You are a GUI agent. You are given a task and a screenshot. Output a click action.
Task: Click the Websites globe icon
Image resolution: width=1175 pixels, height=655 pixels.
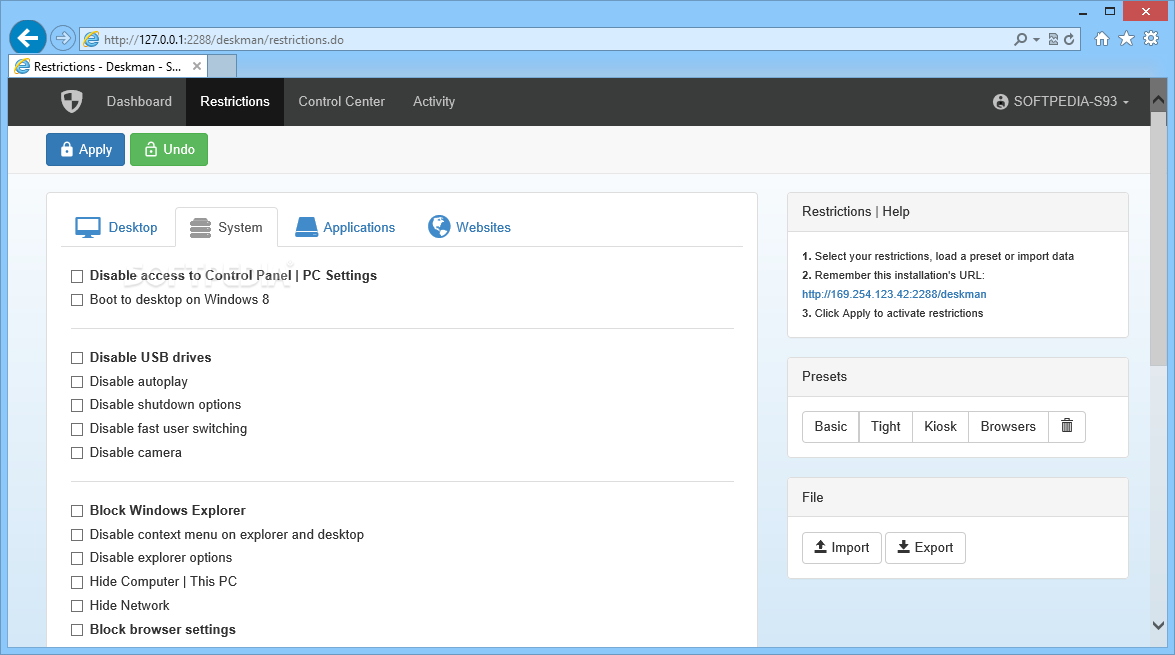(439, 226)
